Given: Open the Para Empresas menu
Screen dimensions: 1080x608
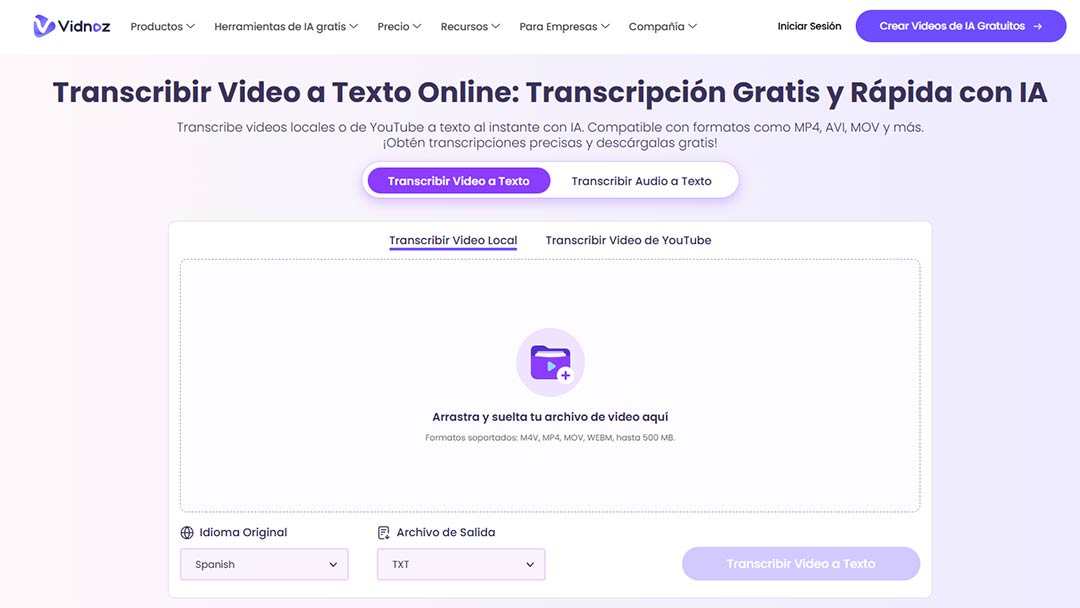Looking at the screenshot, I should (x=564, y=26).
